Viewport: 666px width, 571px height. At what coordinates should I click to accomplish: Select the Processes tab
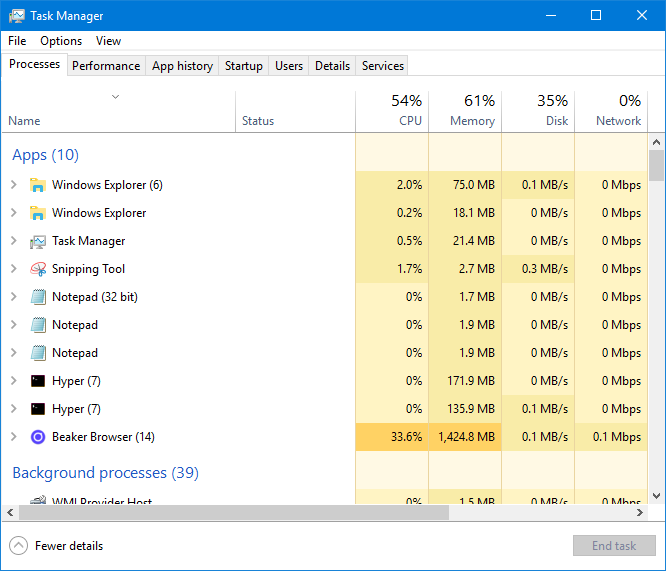(34, 64)
